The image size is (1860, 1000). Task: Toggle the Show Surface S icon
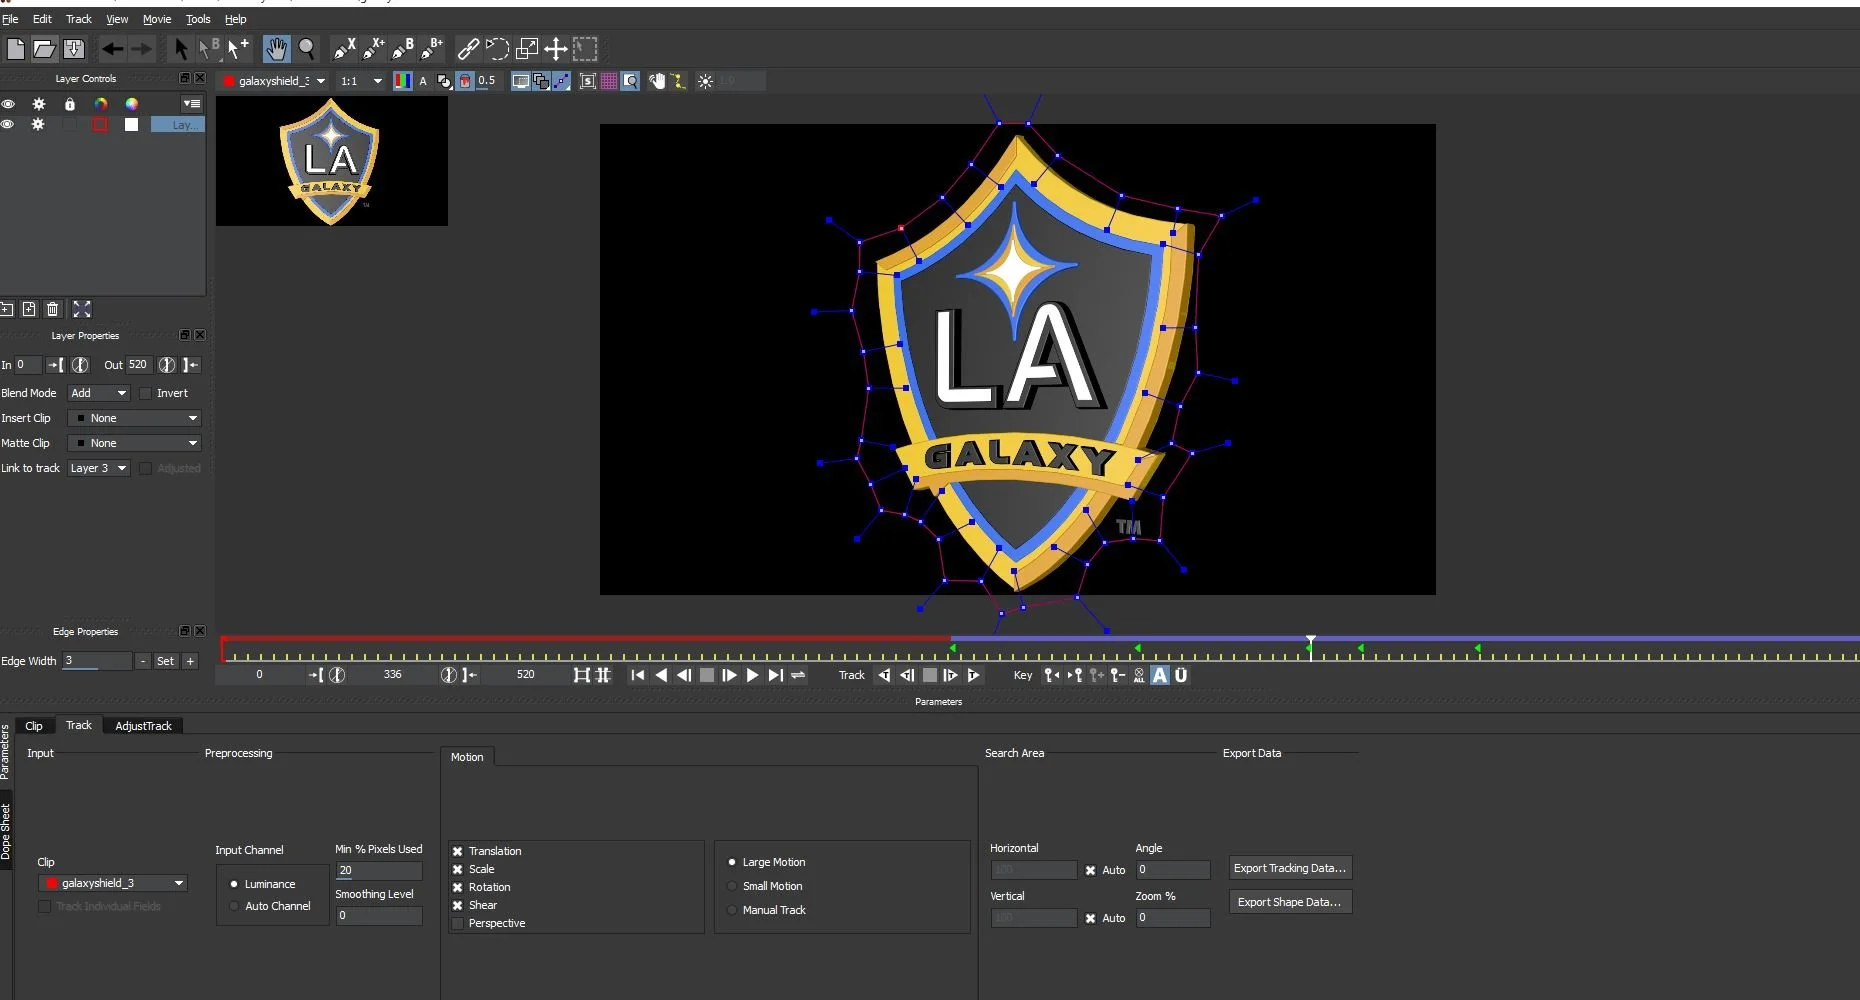pyautogui.click(x=588, y=81)
